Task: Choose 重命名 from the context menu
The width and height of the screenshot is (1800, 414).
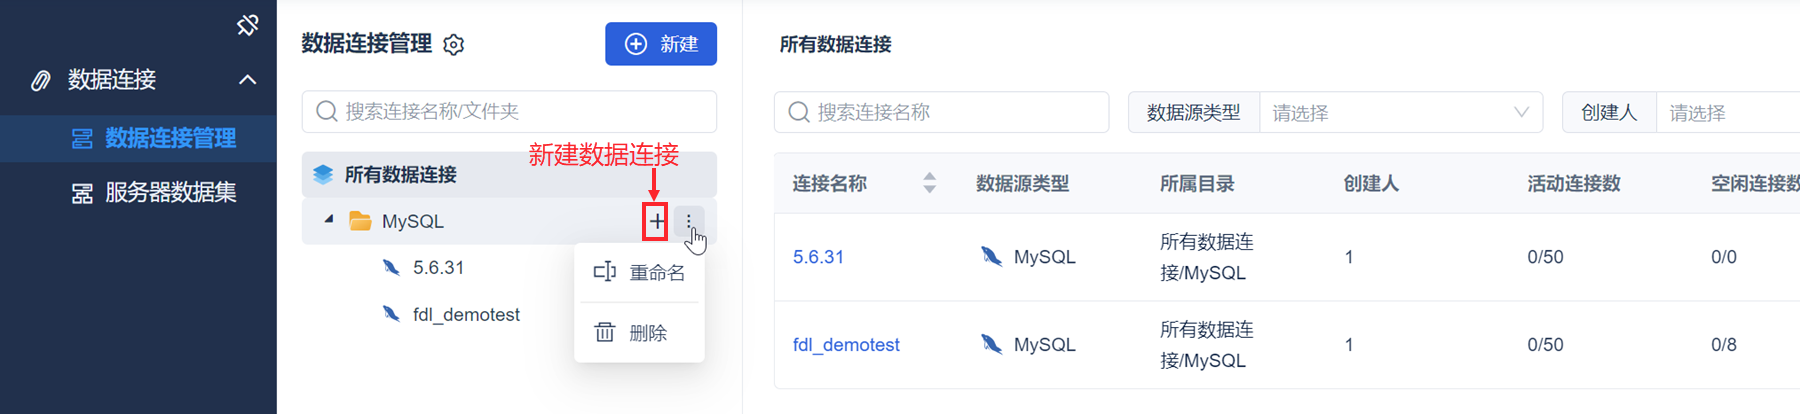Action: [639, 273]
